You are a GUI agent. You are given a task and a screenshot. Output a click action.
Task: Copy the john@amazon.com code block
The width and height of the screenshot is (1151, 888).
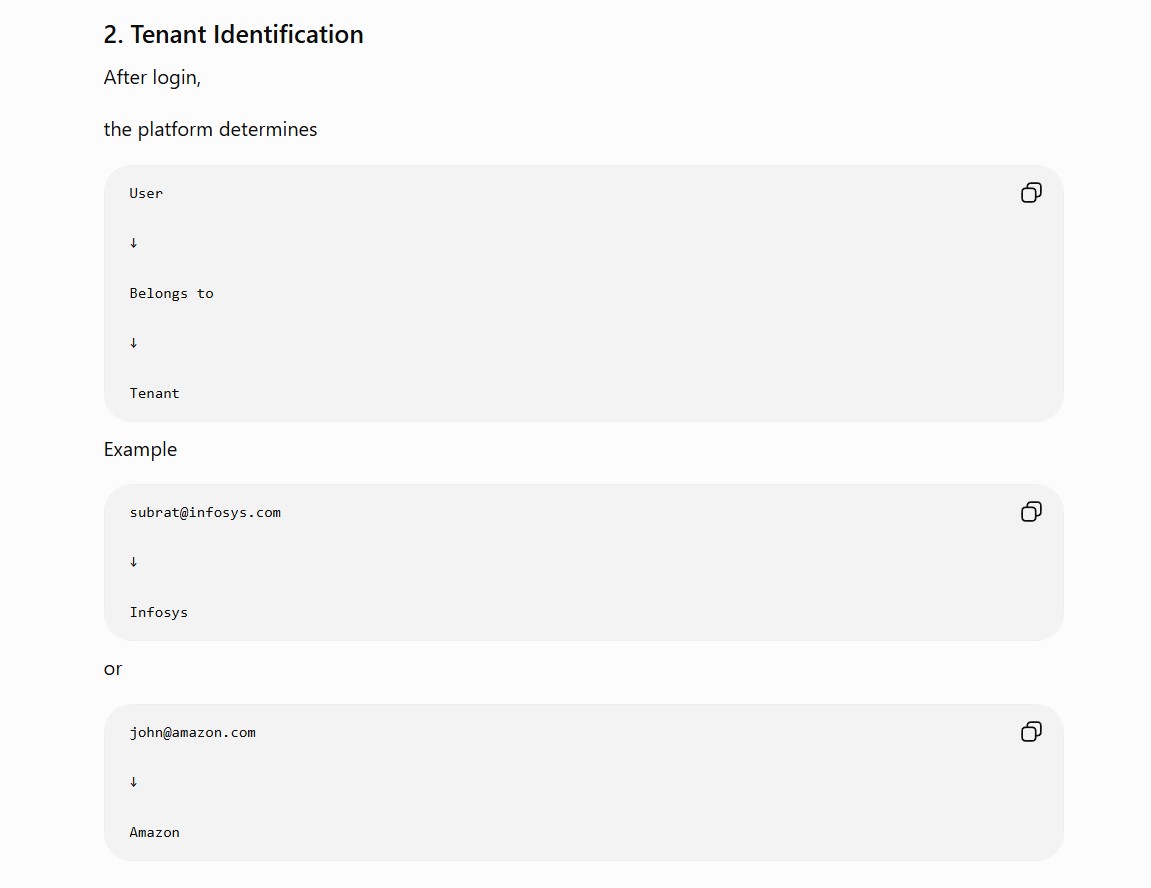pos(1031,732)
